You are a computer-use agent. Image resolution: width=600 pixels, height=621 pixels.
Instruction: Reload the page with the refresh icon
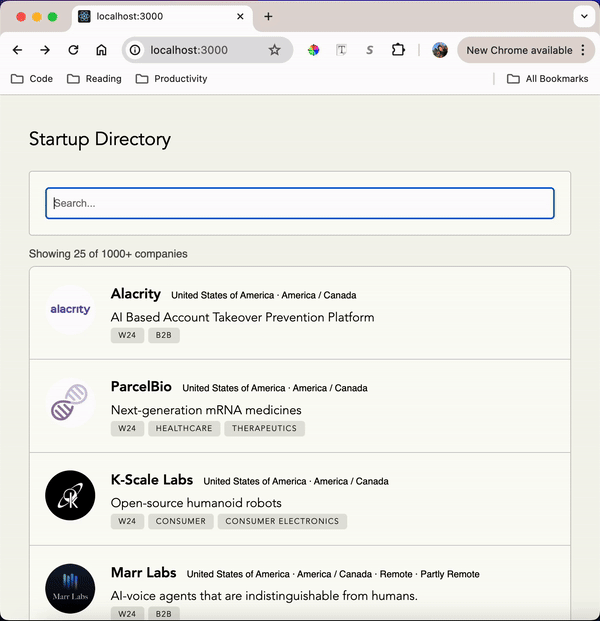[x=73, y=50]
